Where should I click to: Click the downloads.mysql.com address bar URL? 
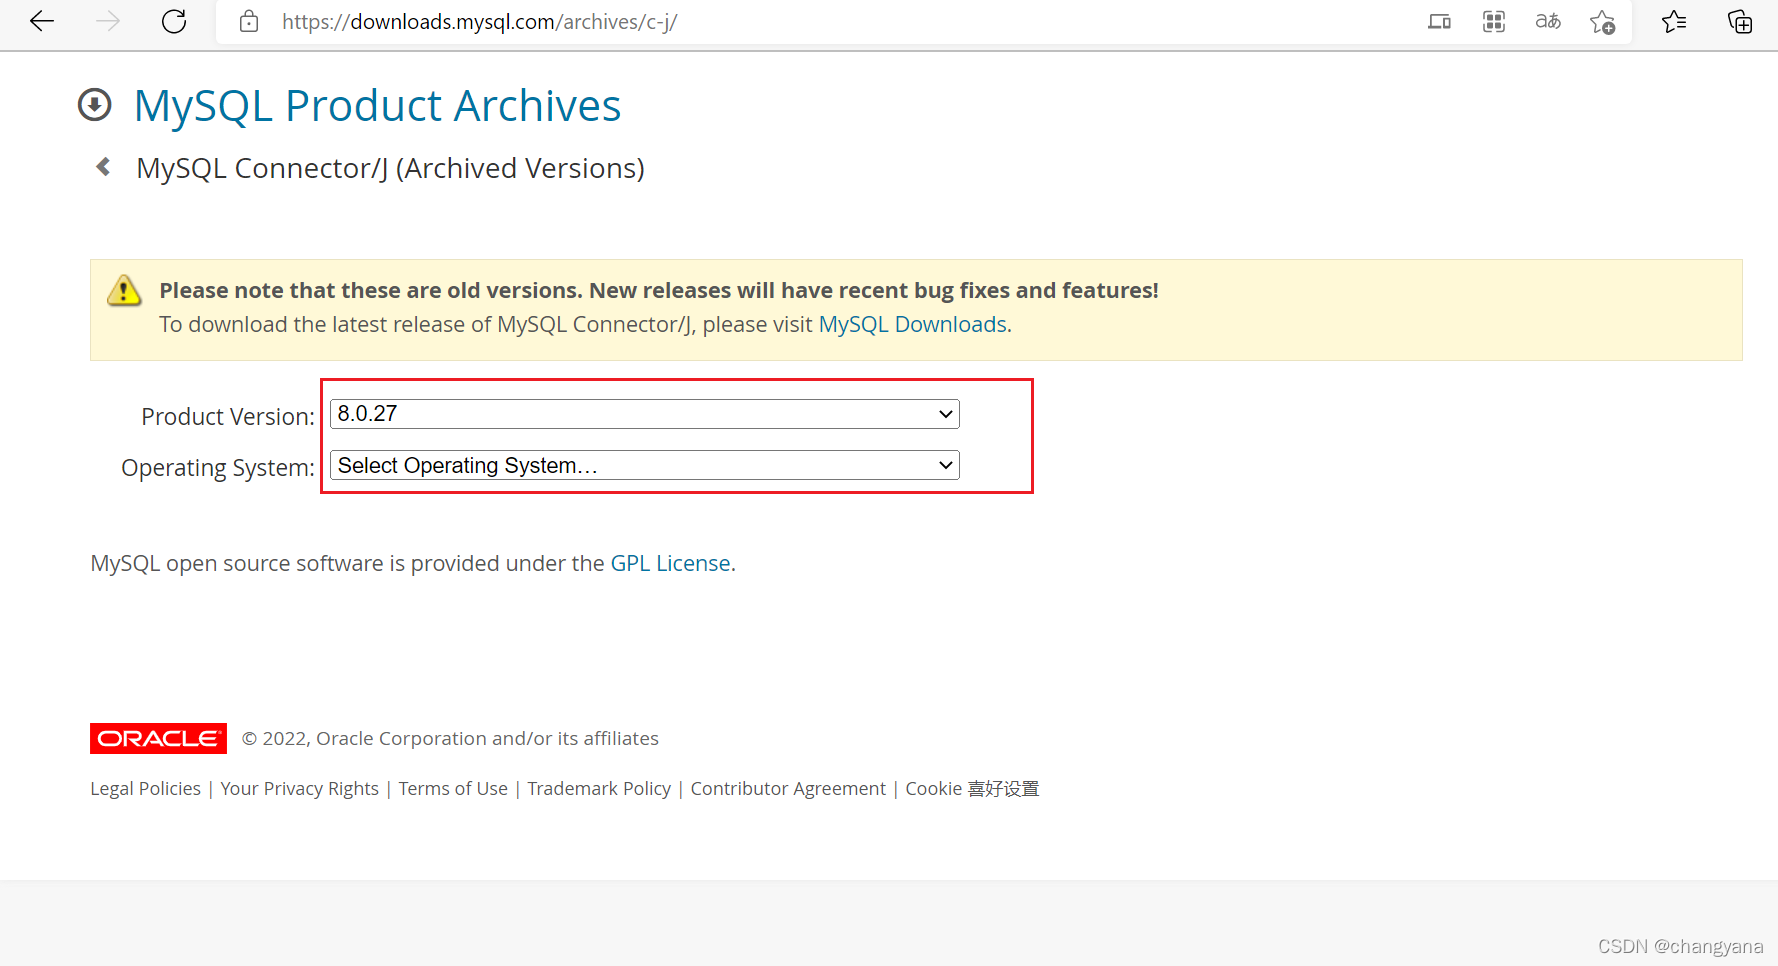480,21
